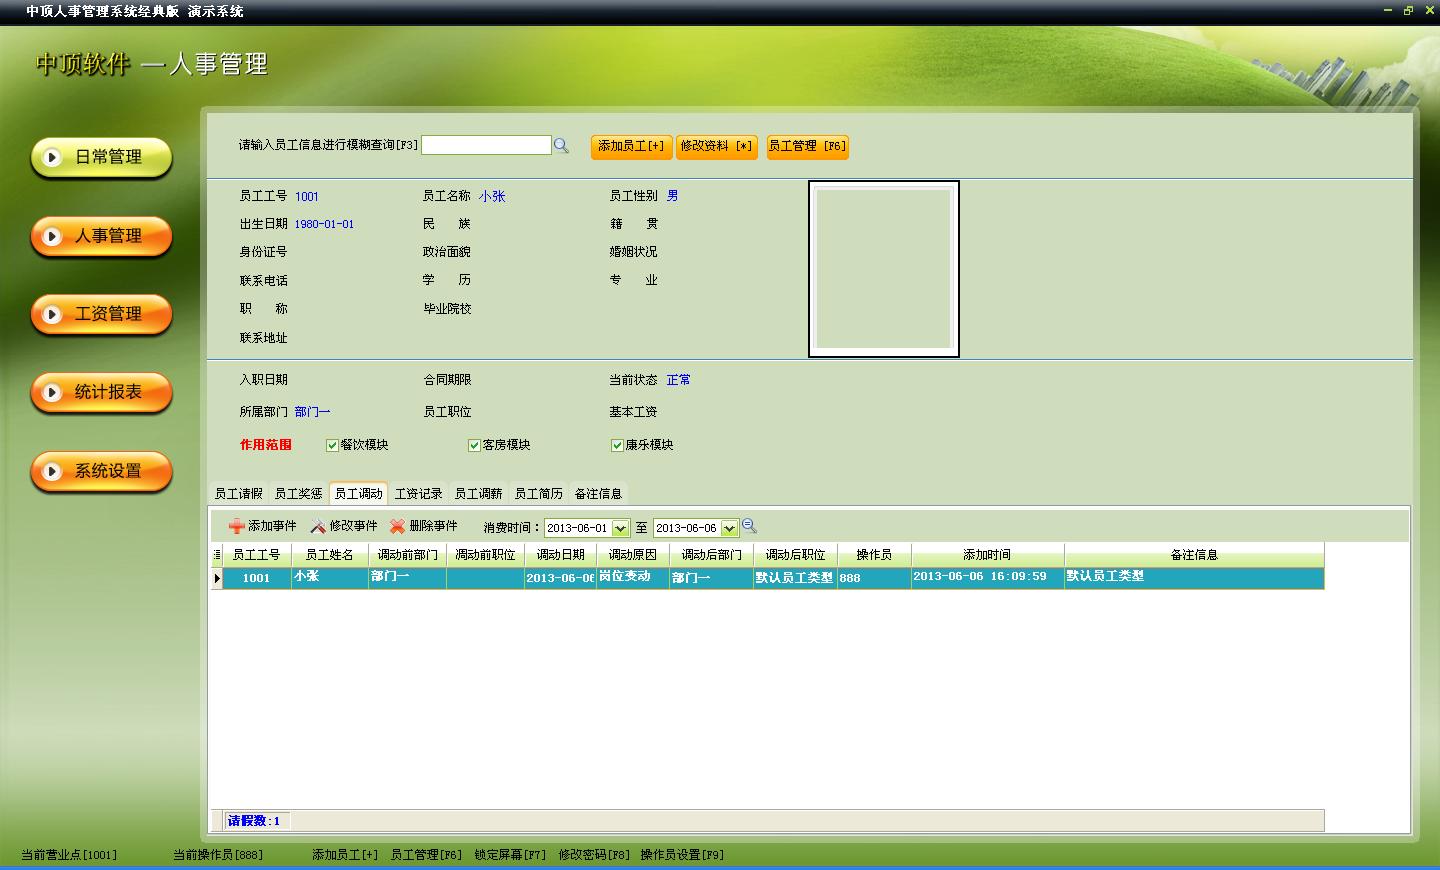Click 操作员设置[F9] in the status bar
Viewport: 1440px width, 870px height.
click(682, 855)
